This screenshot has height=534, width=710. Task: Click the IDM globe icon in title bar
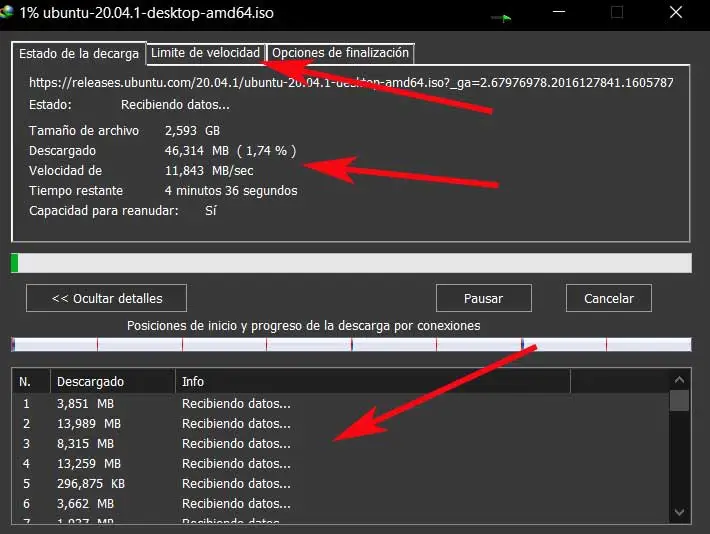6,12
